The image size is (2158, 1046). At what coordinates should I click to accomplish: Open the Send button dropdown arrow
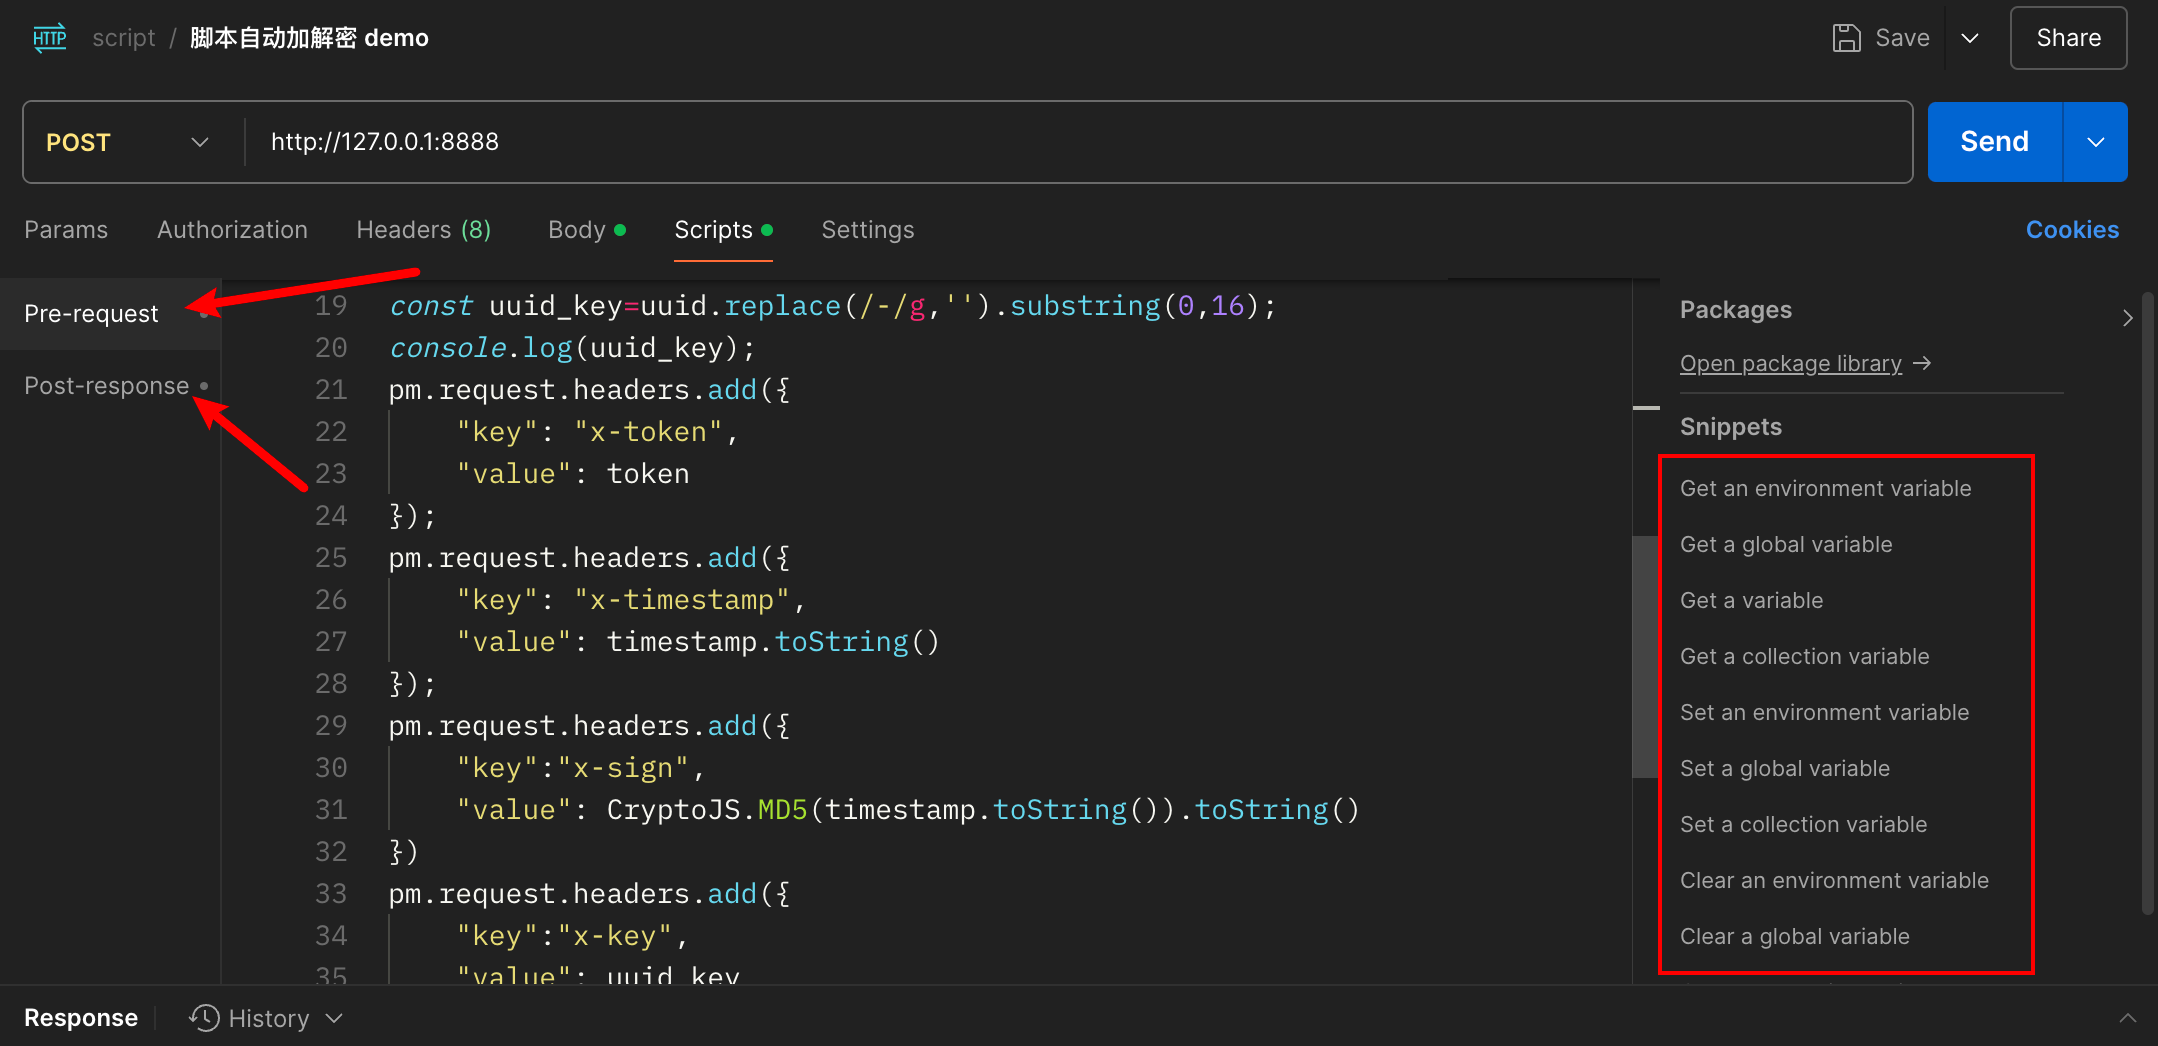point(2096,142)
